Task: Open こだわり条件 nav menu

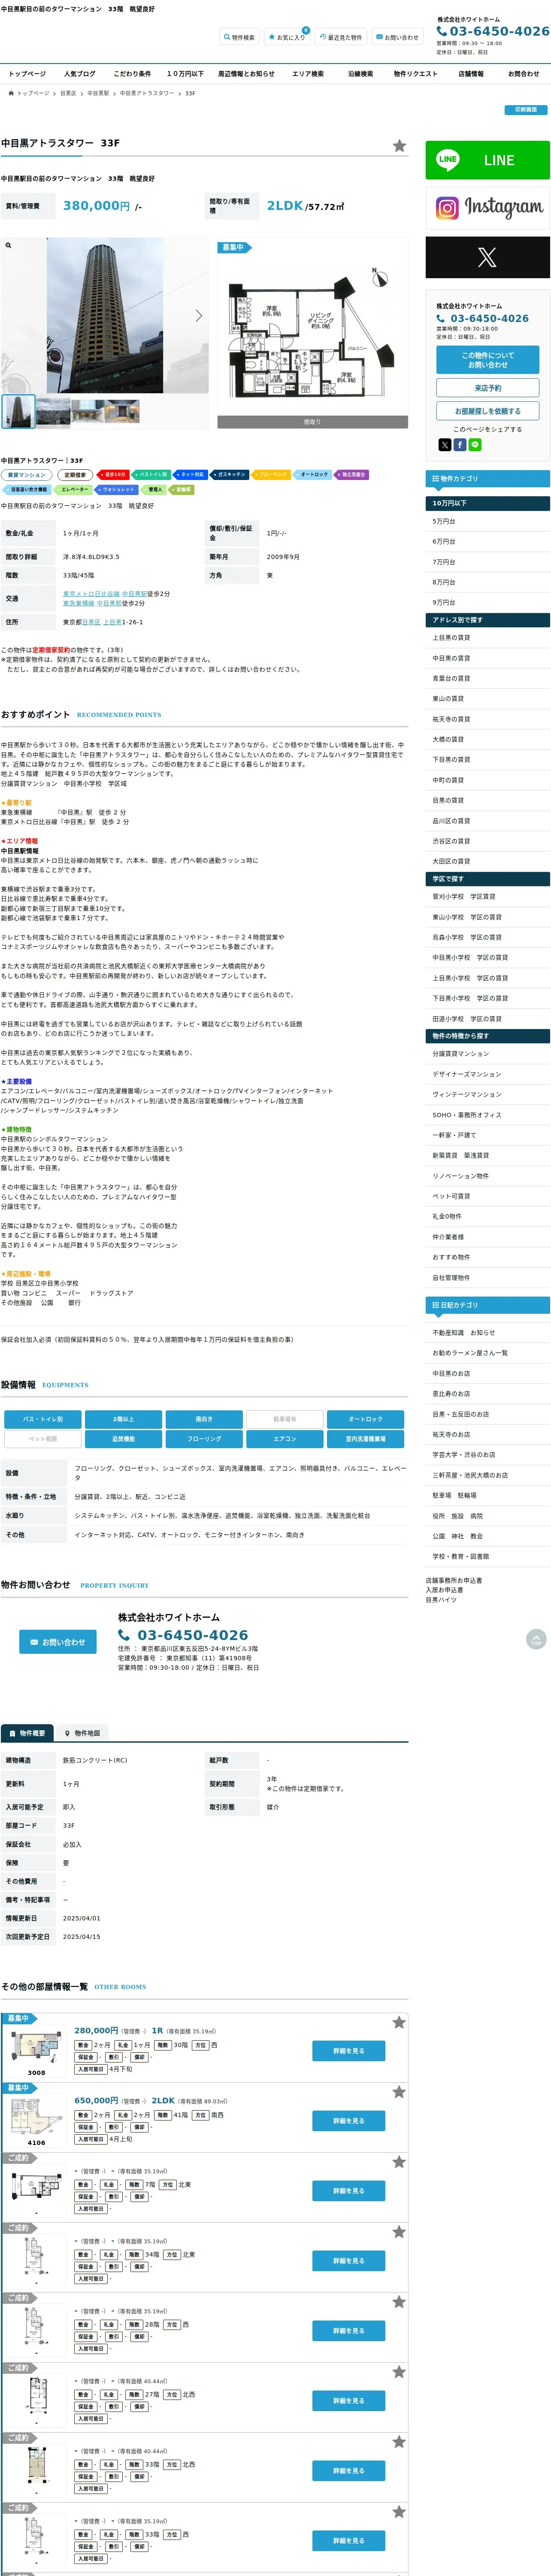Action: pyautogui.click(x=132, y=74)
